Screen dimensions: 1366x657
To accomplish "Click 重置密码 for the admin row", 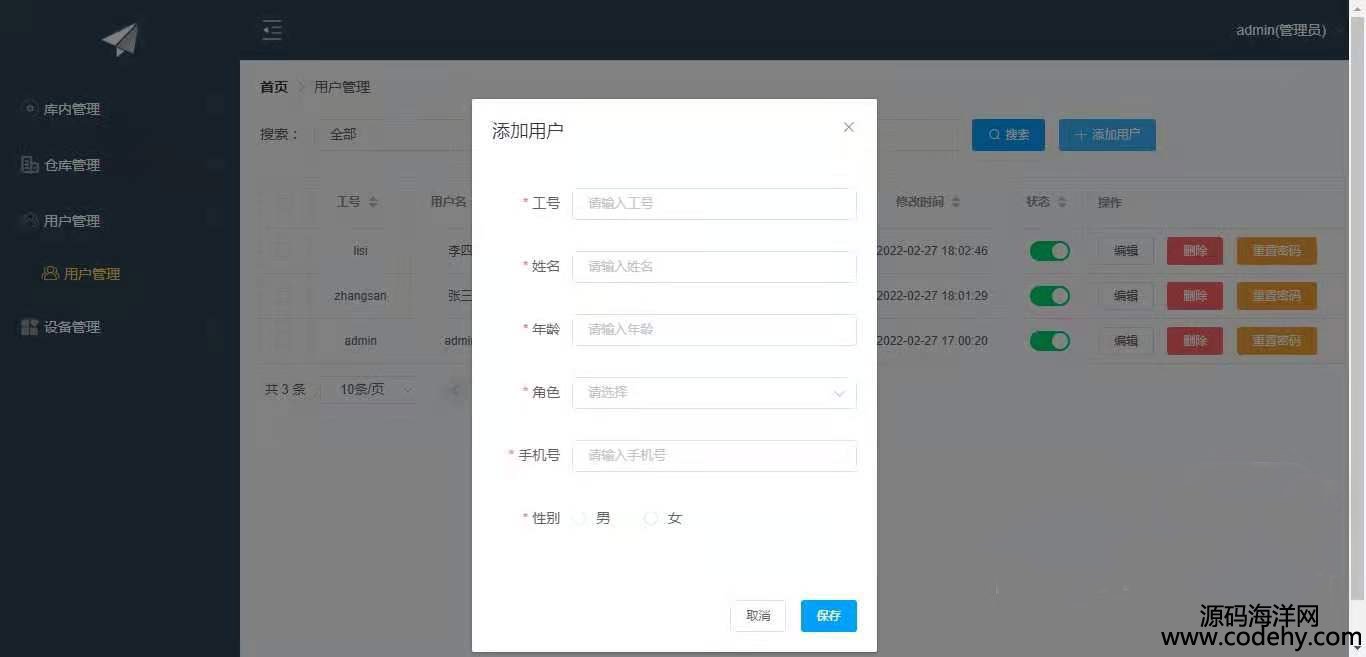I will (x=1277, y=341).
